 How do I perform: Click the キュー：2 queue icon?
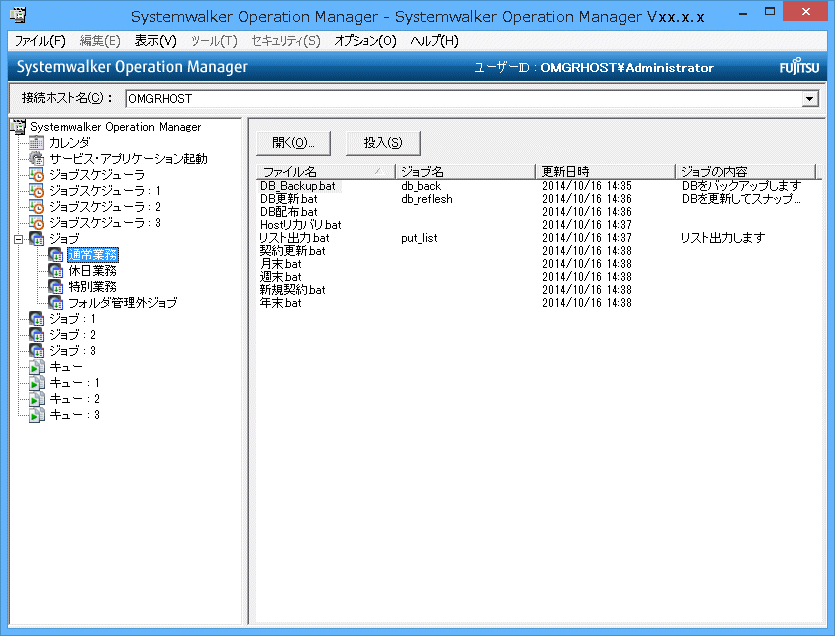click(x=37, y=398)
